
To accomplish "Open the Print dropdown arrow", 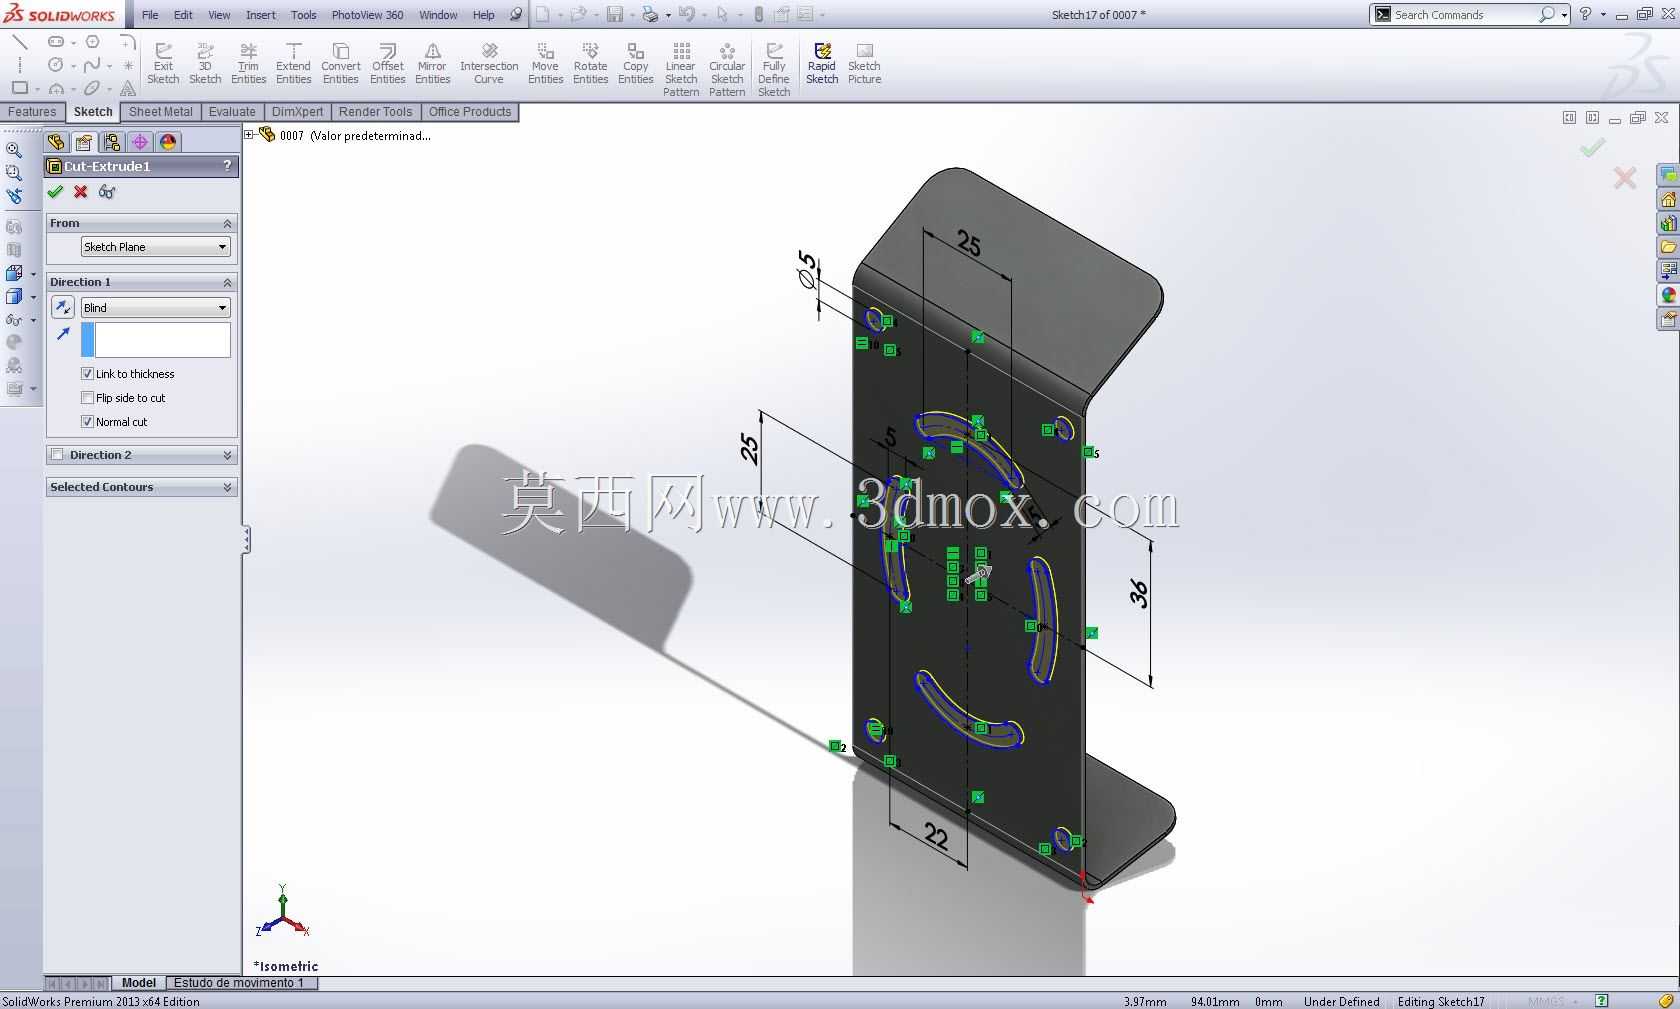I will (x=669, y=15).
